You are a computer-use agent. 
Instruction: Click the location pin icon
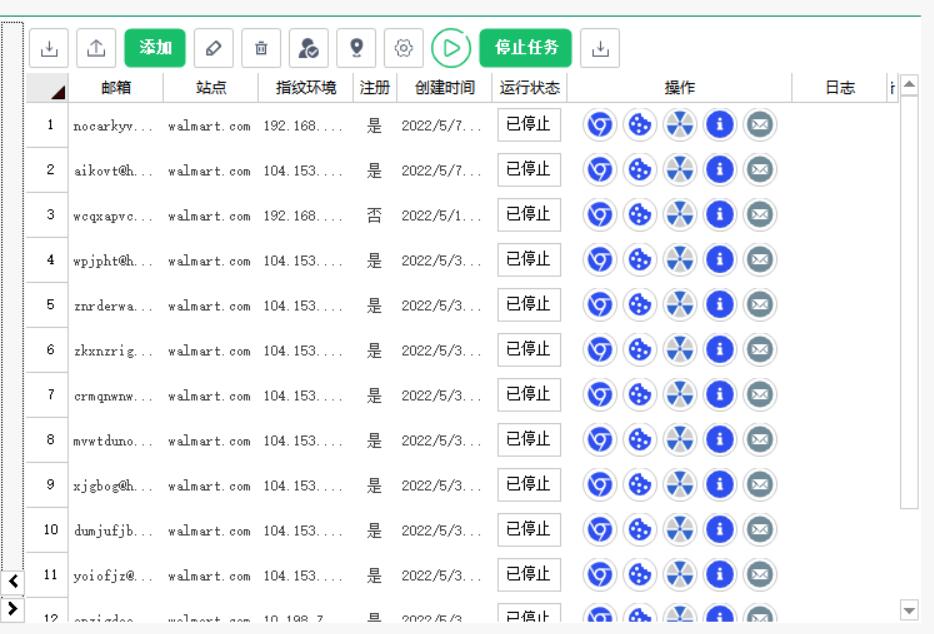(356, 48)
